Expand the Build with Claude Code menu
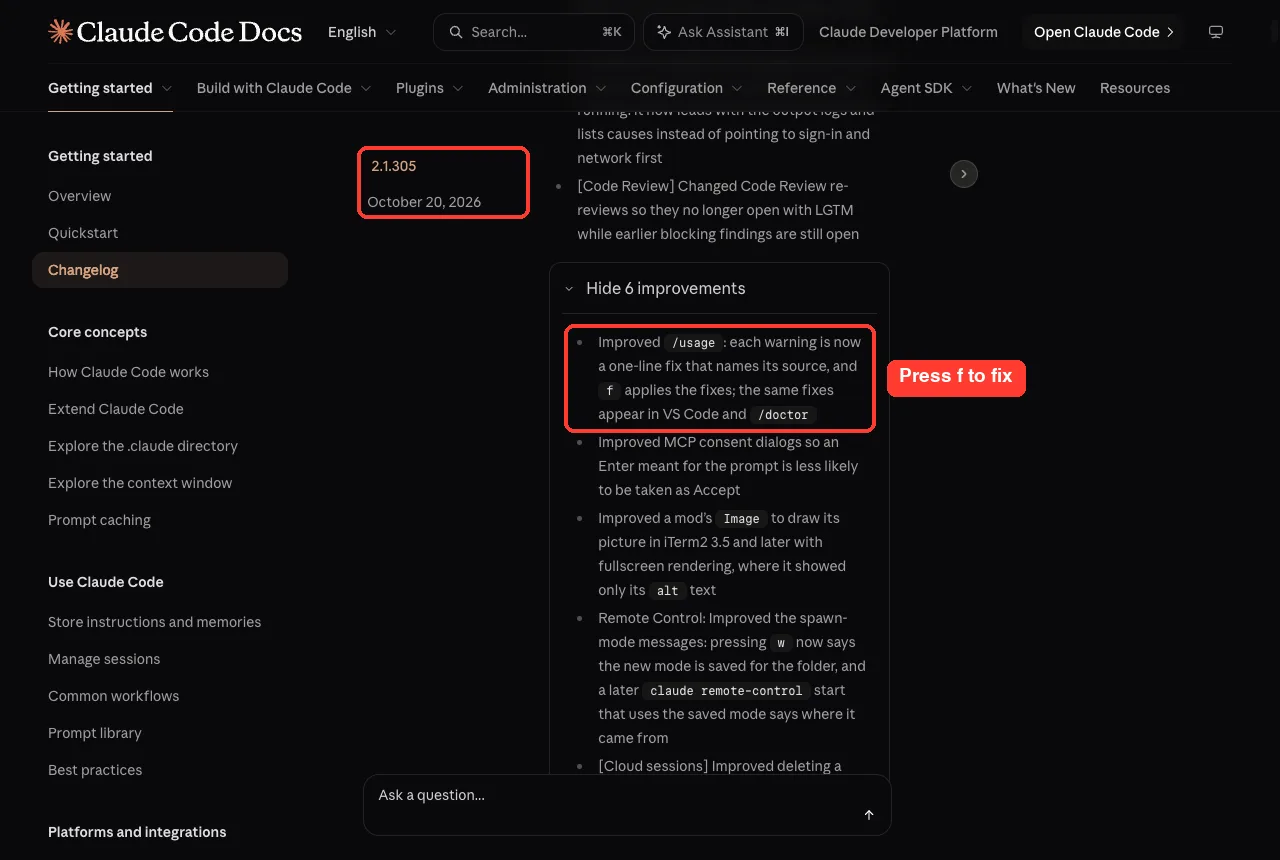Image resolution: width=1280 pixels, height=860 pixels. tap(284, 88)
